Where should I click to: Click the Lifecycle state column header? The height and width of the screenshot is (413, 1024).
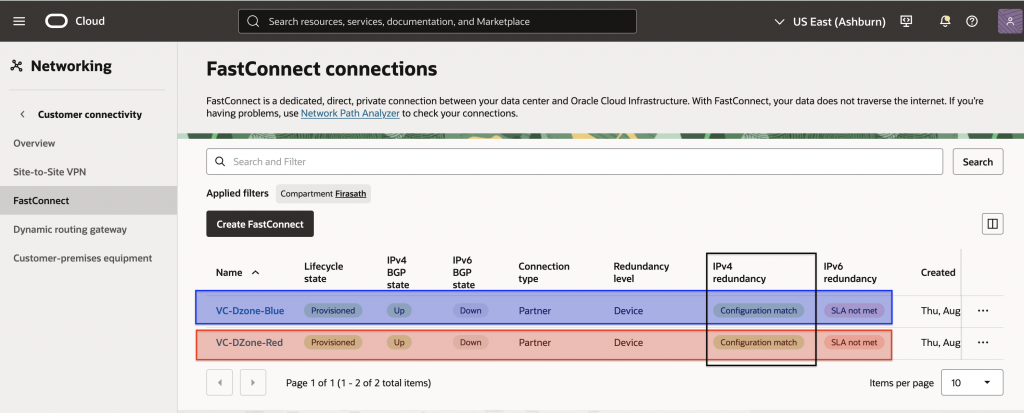pos(323,273)
